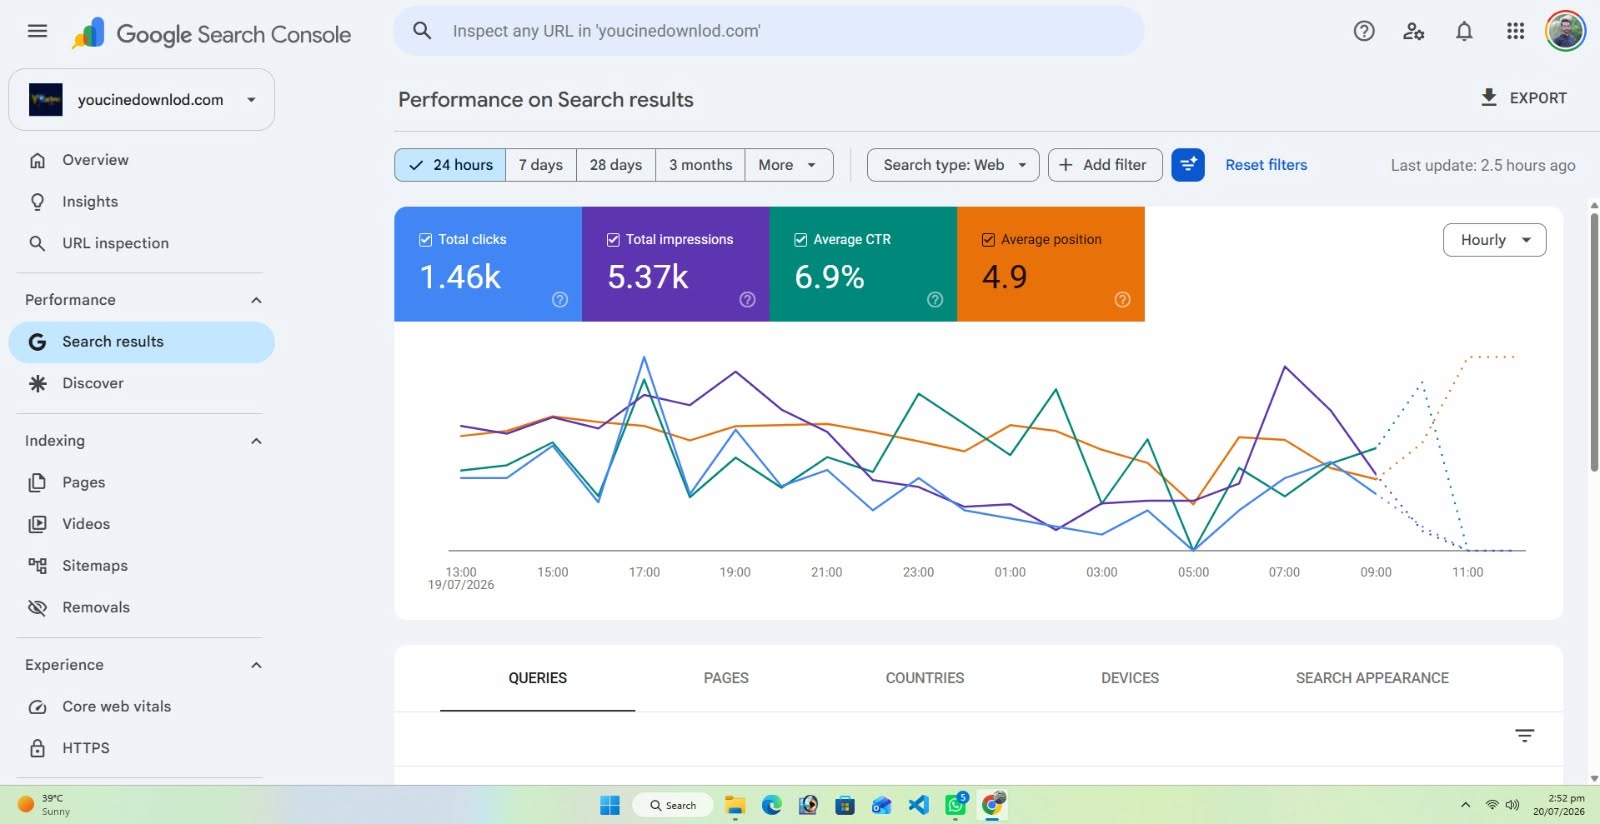The width and height of the screenshot is (1600, 824).
Task: Toggle the Total clicks checkbox
Action: point(425,240)
